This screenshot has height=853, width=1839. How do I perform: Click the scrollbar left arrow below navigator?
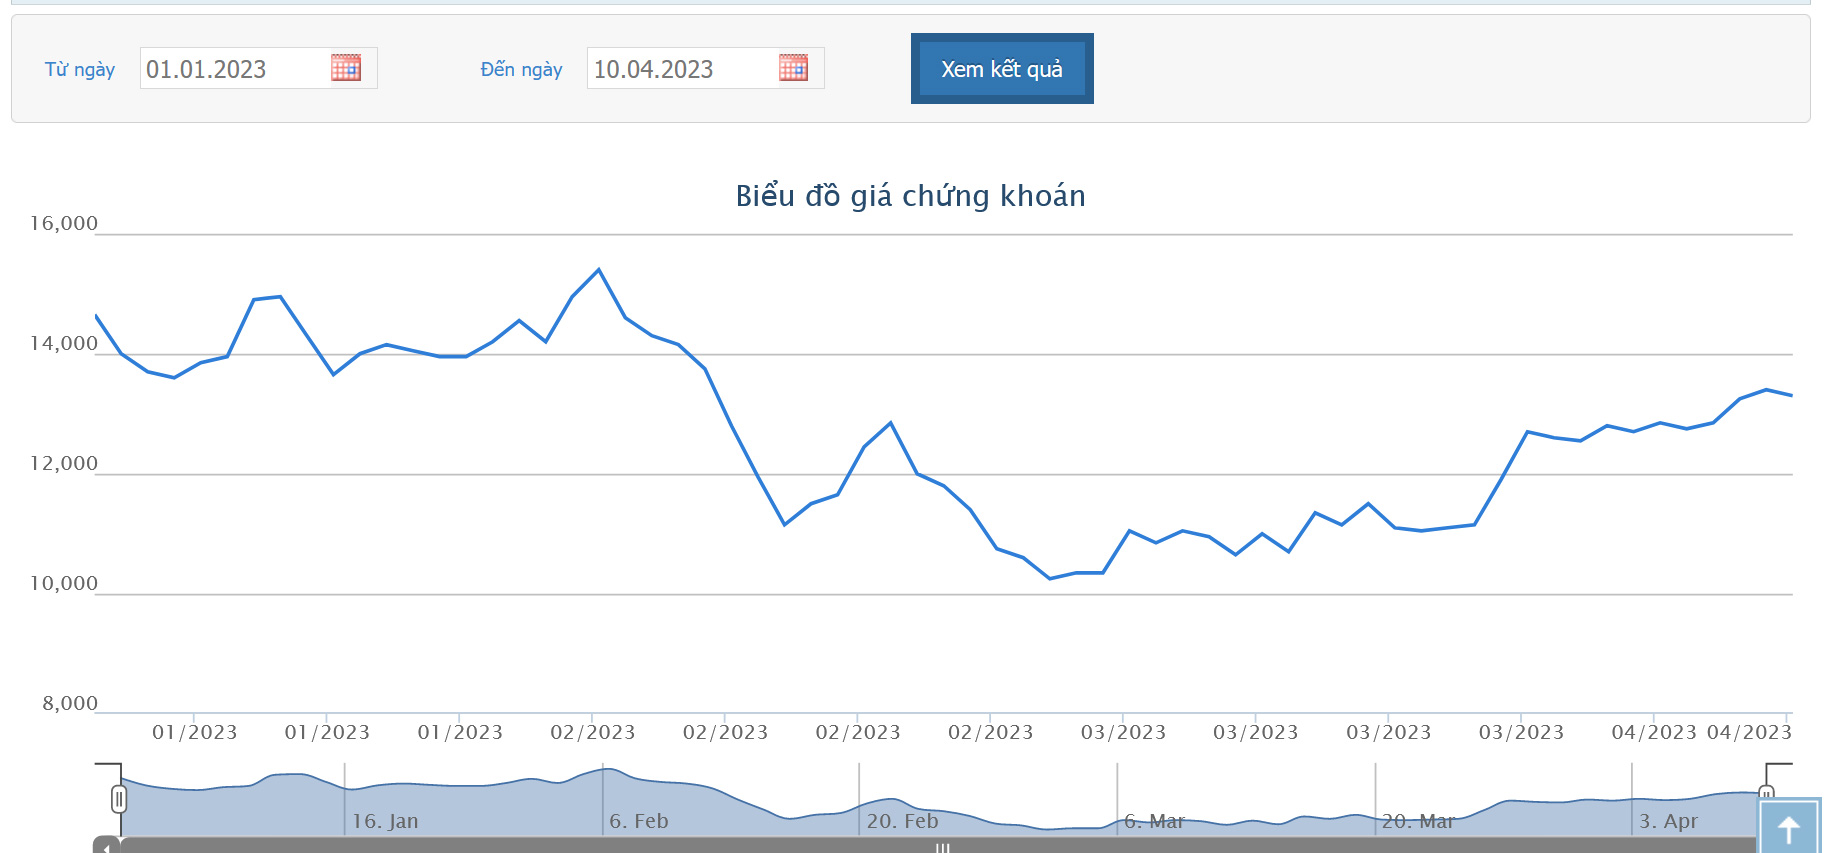point(106,846)
